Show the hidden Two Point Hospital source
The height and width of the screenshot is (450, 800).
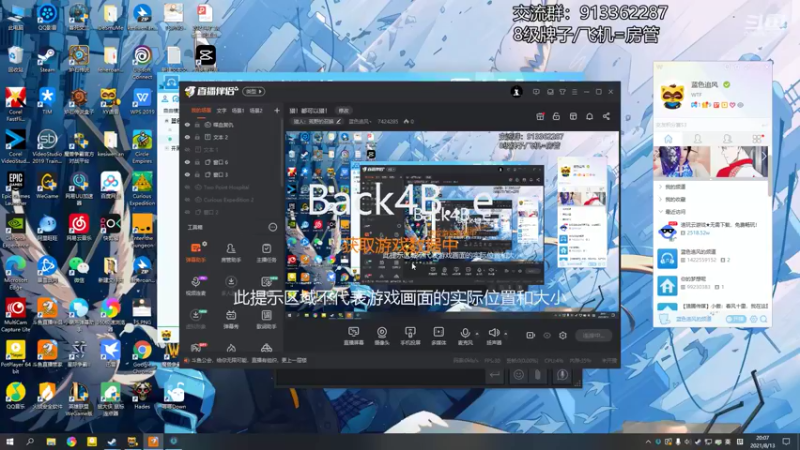click(x=187, y=187)
